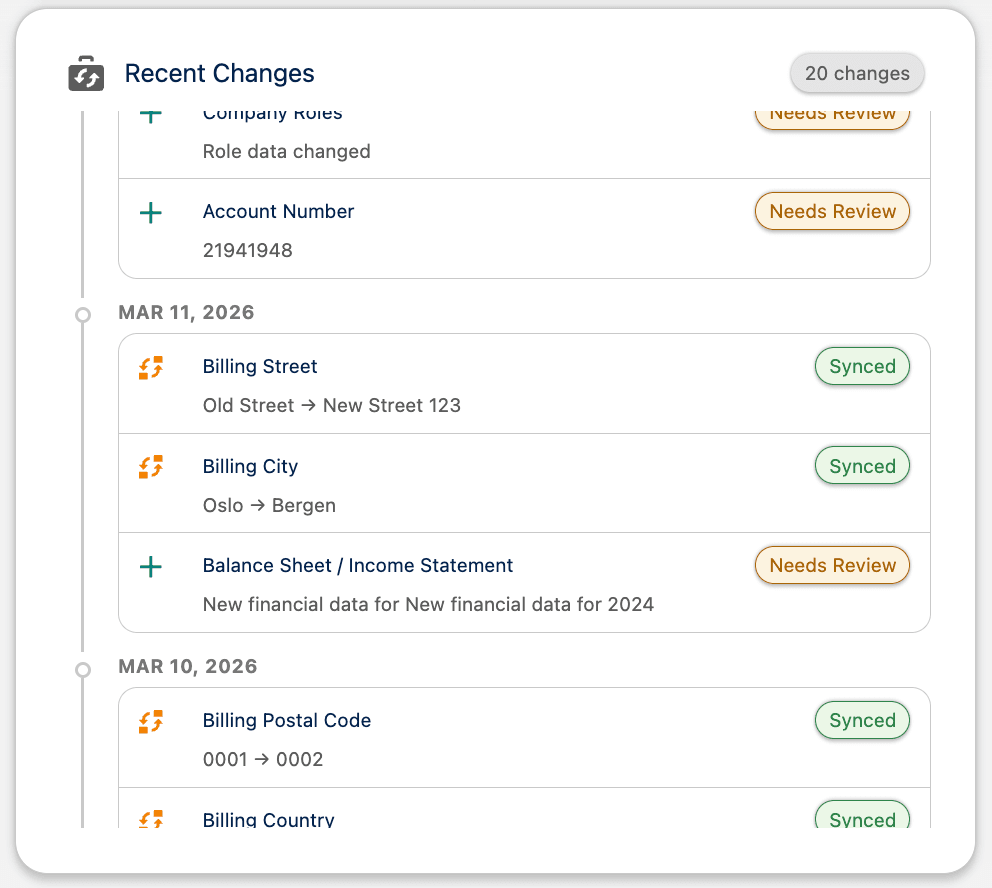Click the sync icon beside Billing City

pos(150,466)
